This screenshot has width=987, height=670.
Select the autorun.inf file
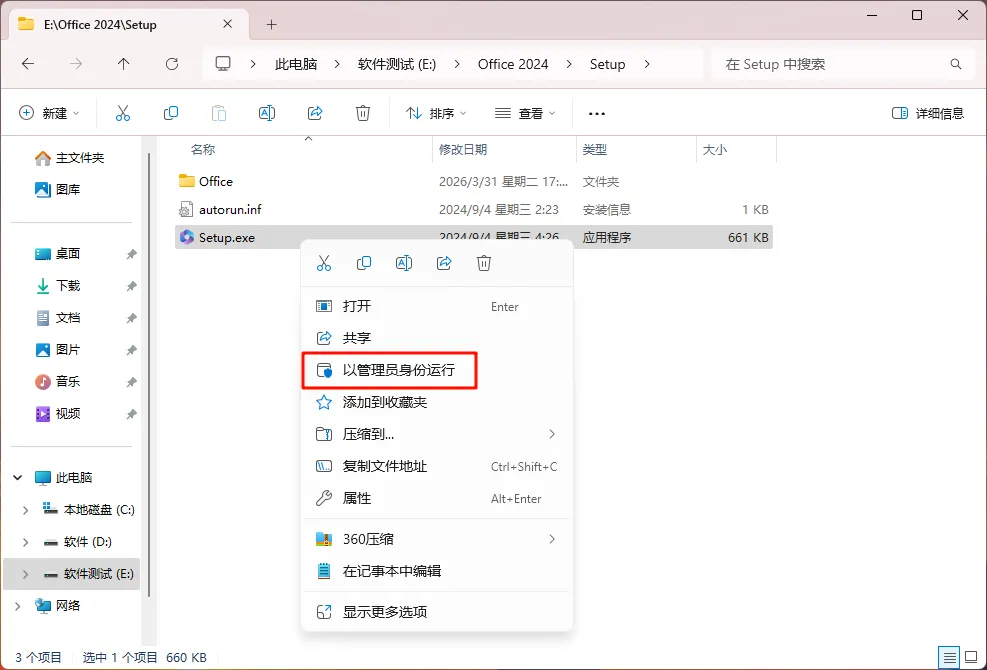point(474,210)
